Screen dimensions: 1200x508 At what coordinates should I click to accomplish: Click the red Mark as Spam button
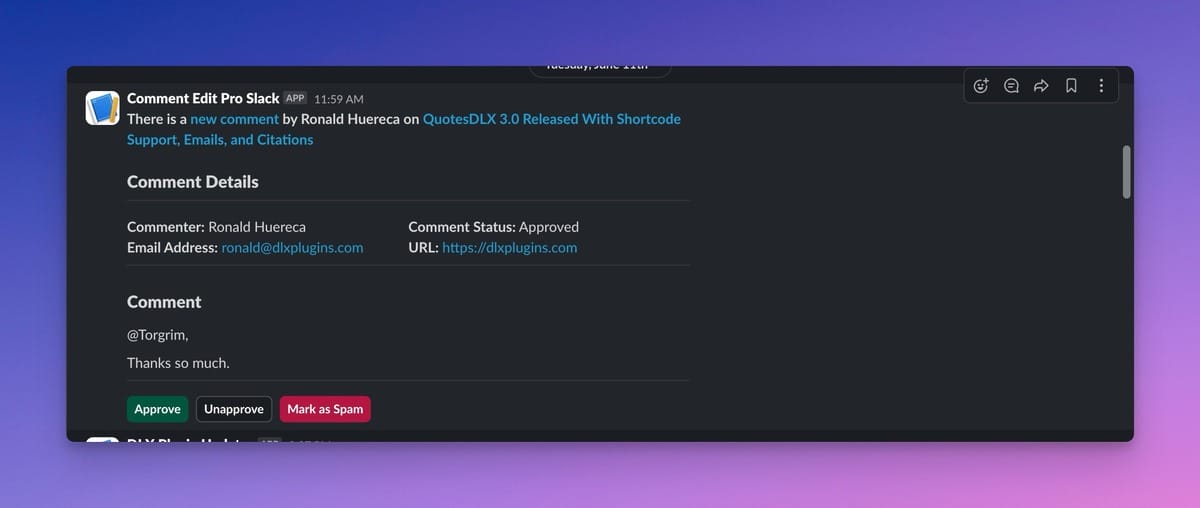pos(325,409)
